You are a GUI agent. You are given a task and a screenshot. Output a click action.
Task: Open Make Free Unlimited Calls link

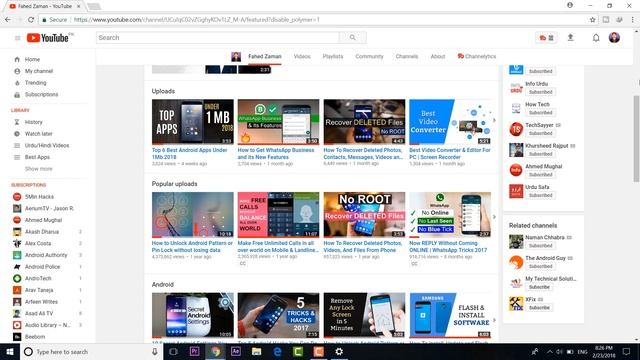(x=278, y=247)
